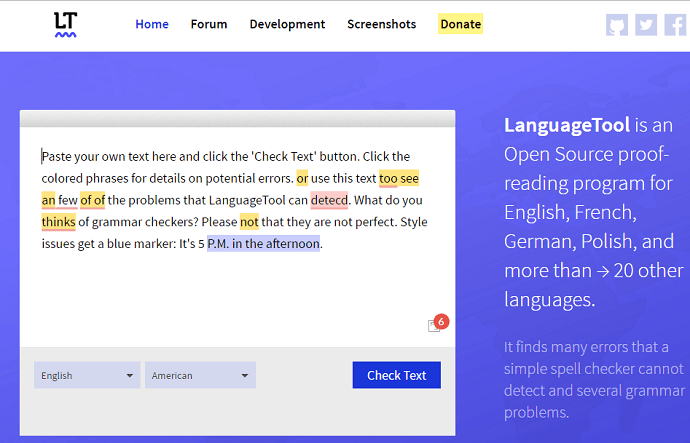The image size is (690, 443).
Task: Click the highlighted word 'or'
Action: 302,178
